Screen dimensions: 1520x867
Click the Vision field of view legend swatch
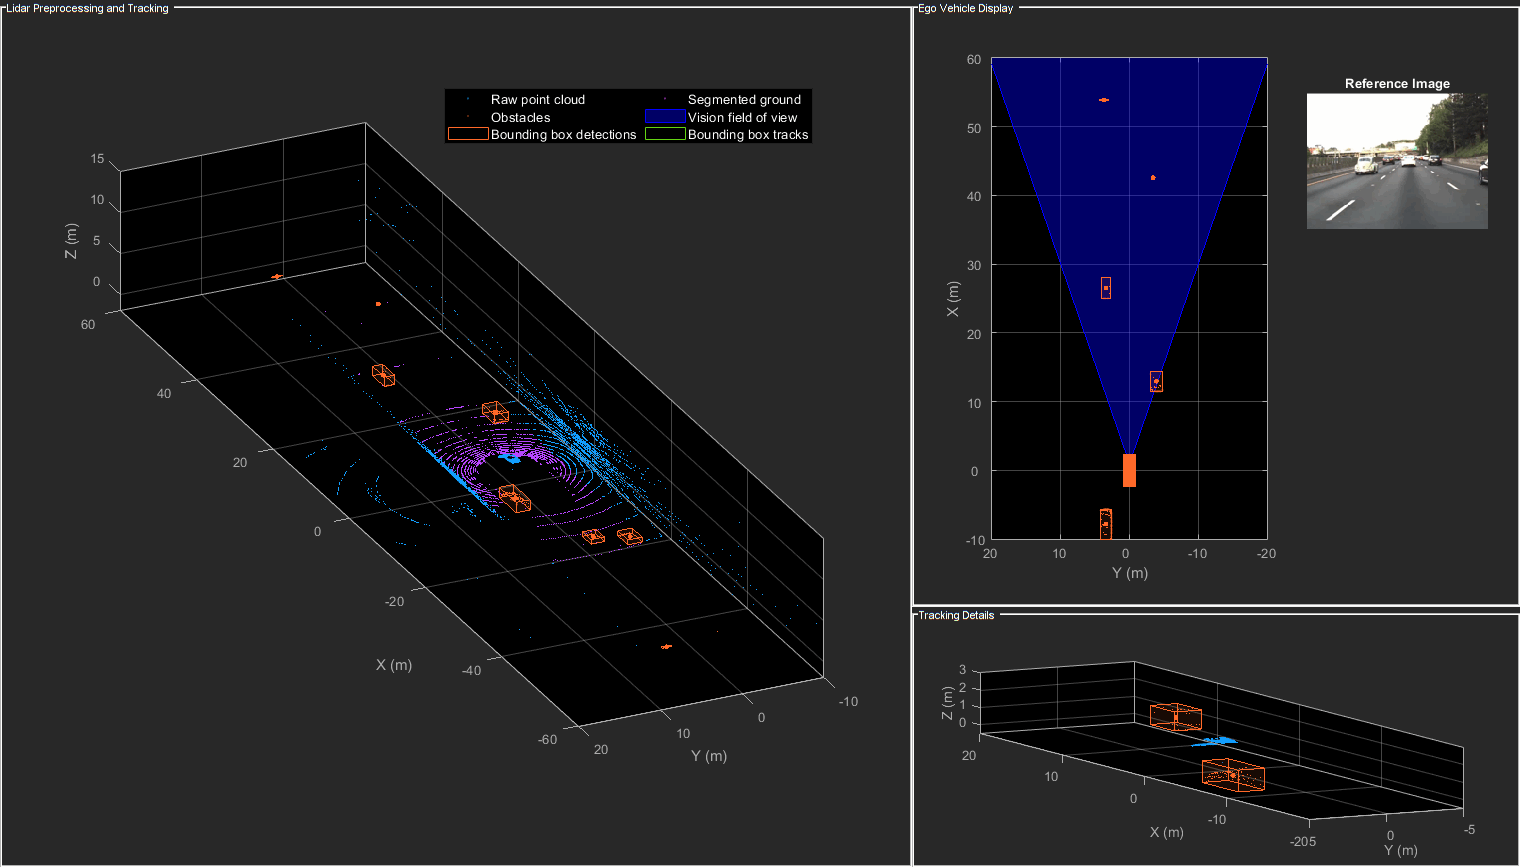point(665,117)
